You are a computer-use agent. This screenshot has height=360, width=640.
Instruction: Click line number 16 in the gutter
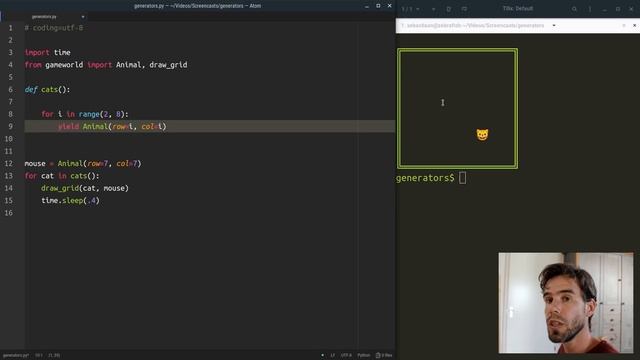(x=9, y=213)
